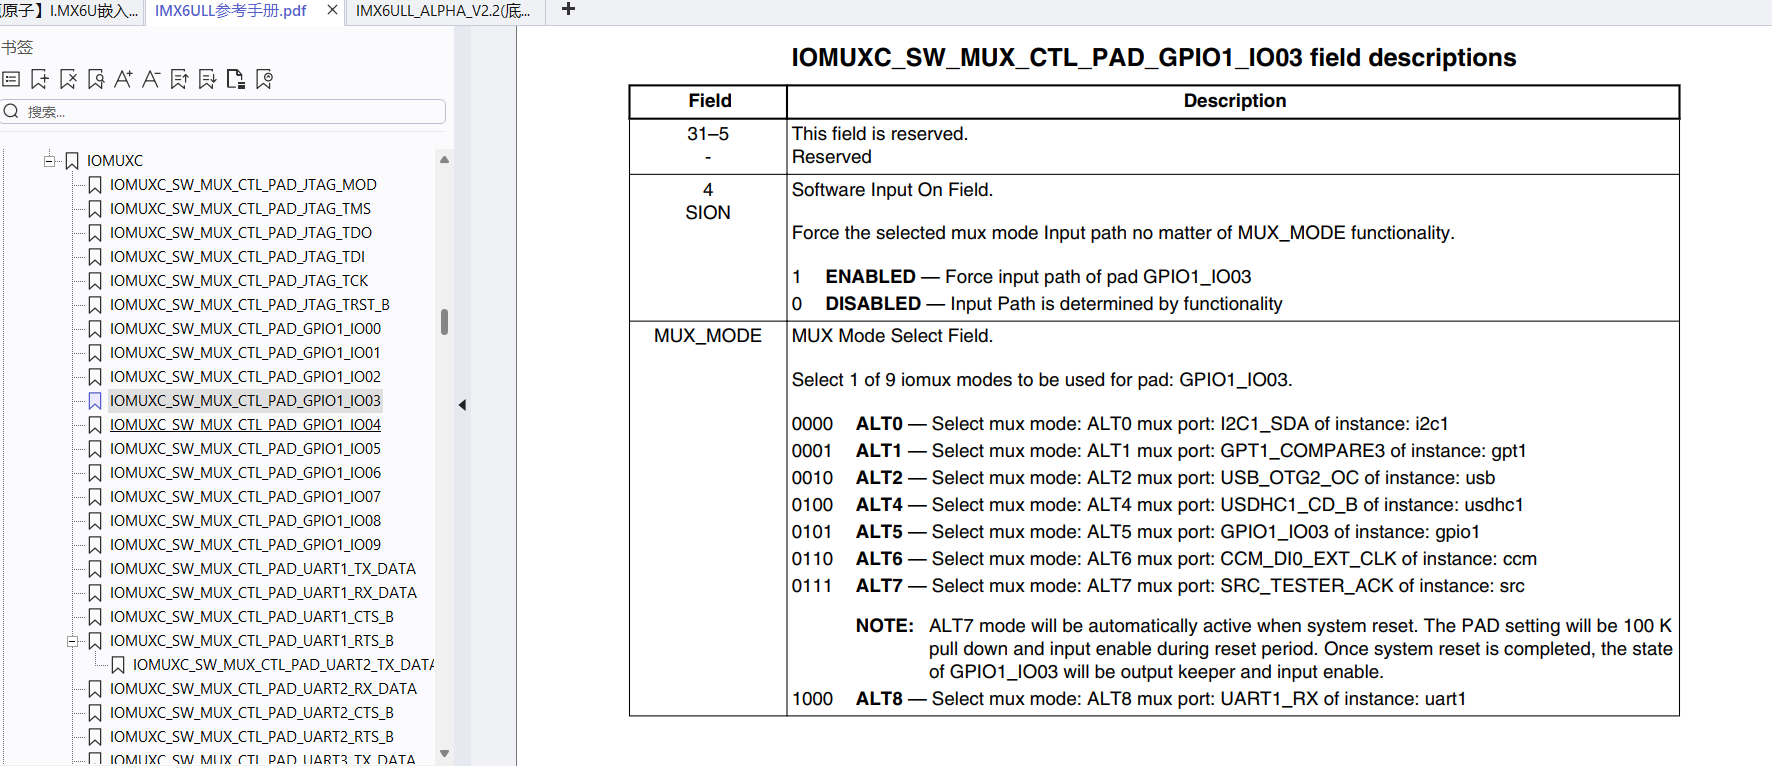
Task: Click the 'ENABLED' SION value line
Action: [1021, 277]
